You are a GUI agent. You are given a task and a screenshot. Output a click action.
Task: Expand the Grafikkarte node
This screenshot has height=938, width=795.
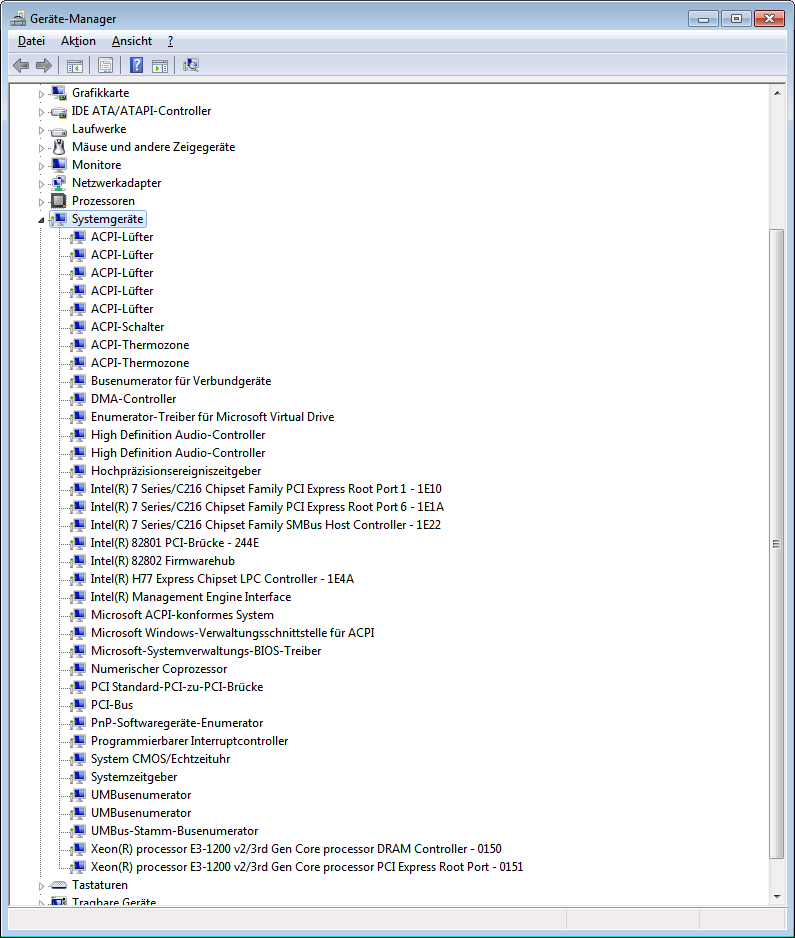click(x=41, y=94)
